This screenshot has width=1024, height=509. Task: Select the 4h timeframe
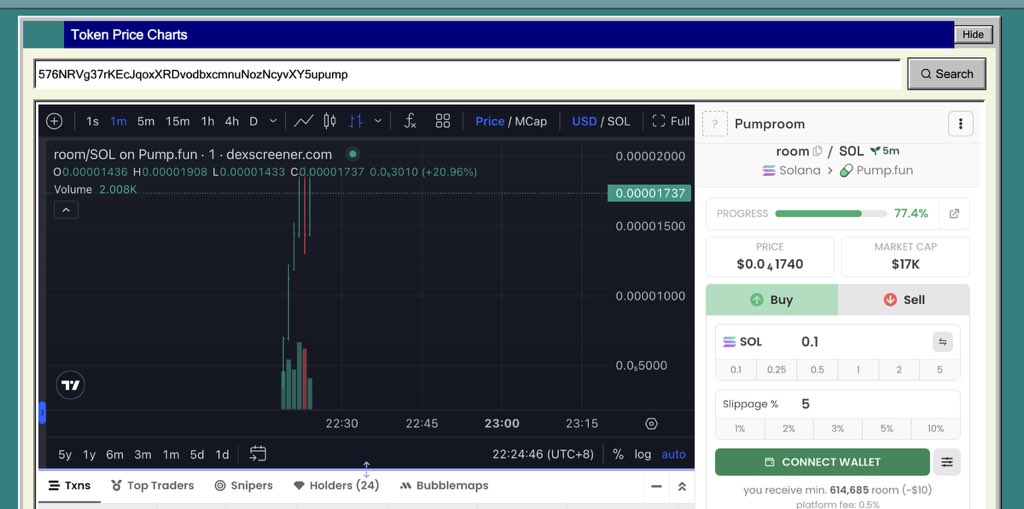232,121
